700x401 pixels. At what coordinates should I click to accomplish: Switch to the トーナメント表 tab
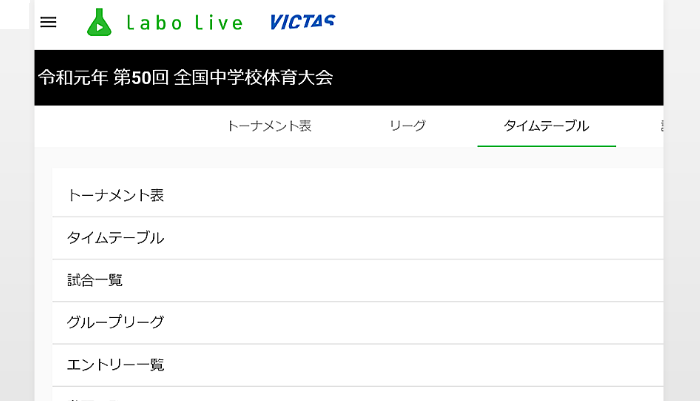[269, 126]
